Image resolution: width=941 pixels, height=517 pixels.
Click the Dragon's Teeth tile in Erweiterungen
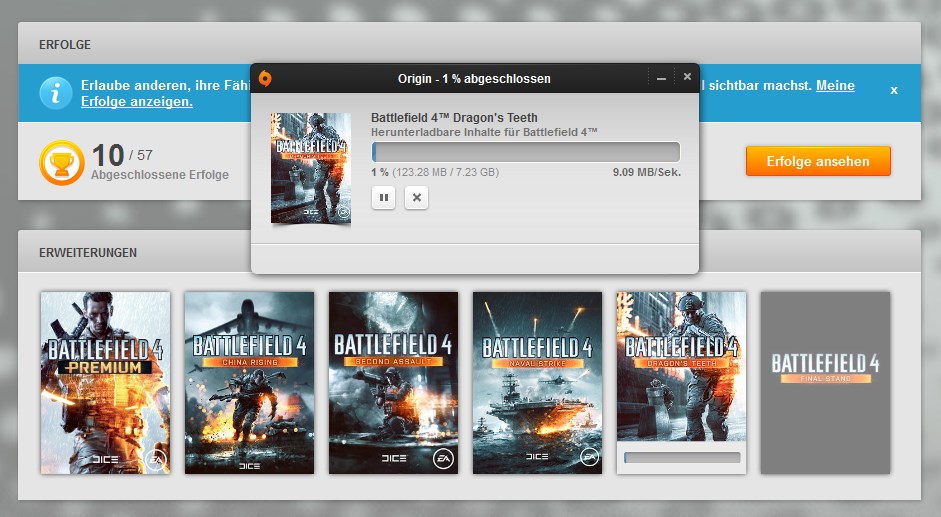pos(681,370)
